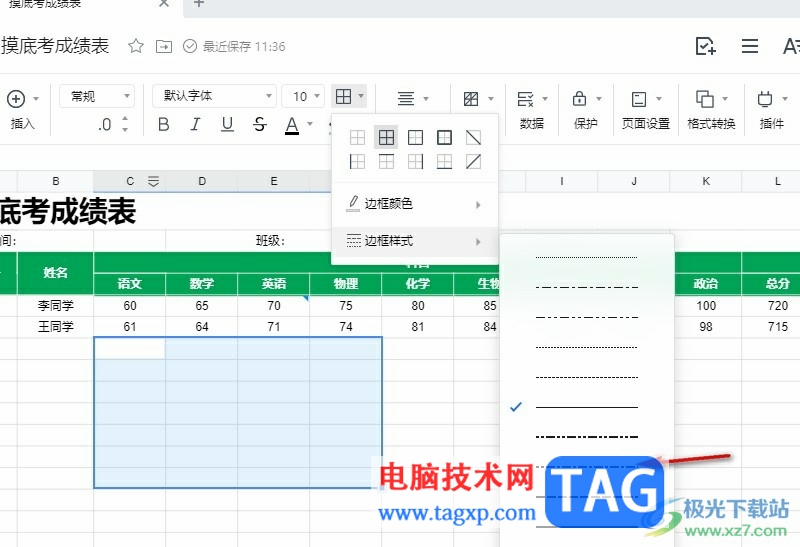Toggle strikethrough formatting
800x547 pixels.
pyautogui.click(x=260, y=124)
